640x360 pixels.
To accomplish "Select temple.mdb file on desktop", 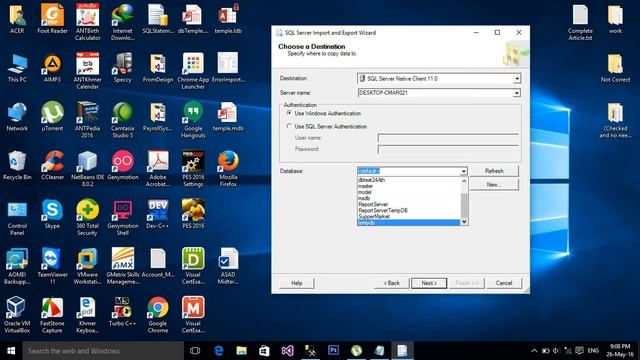I will tap(228, 116).
